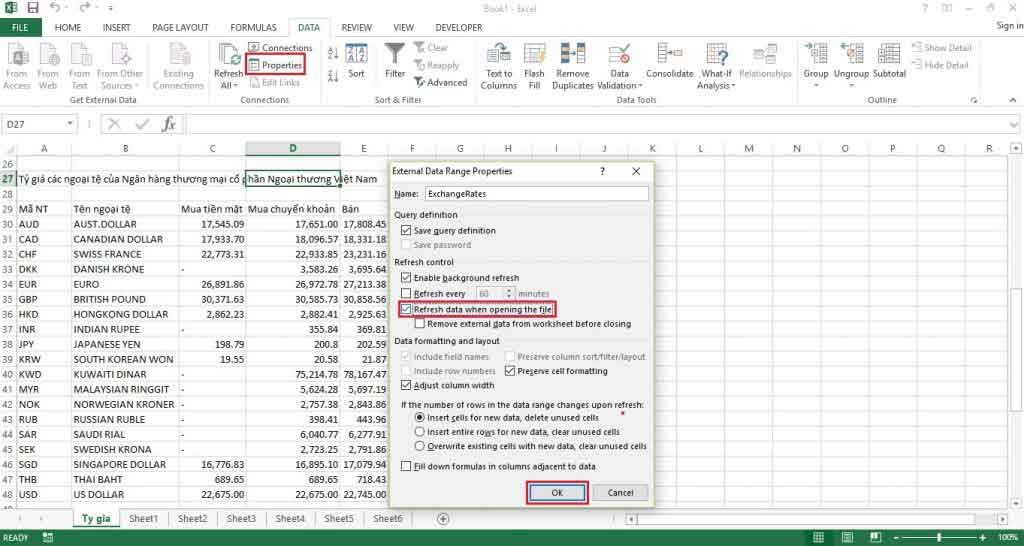The image size is (1024, 546).
Task: Toggle Enable background refresh checkbox
Action: pos(406,278)
